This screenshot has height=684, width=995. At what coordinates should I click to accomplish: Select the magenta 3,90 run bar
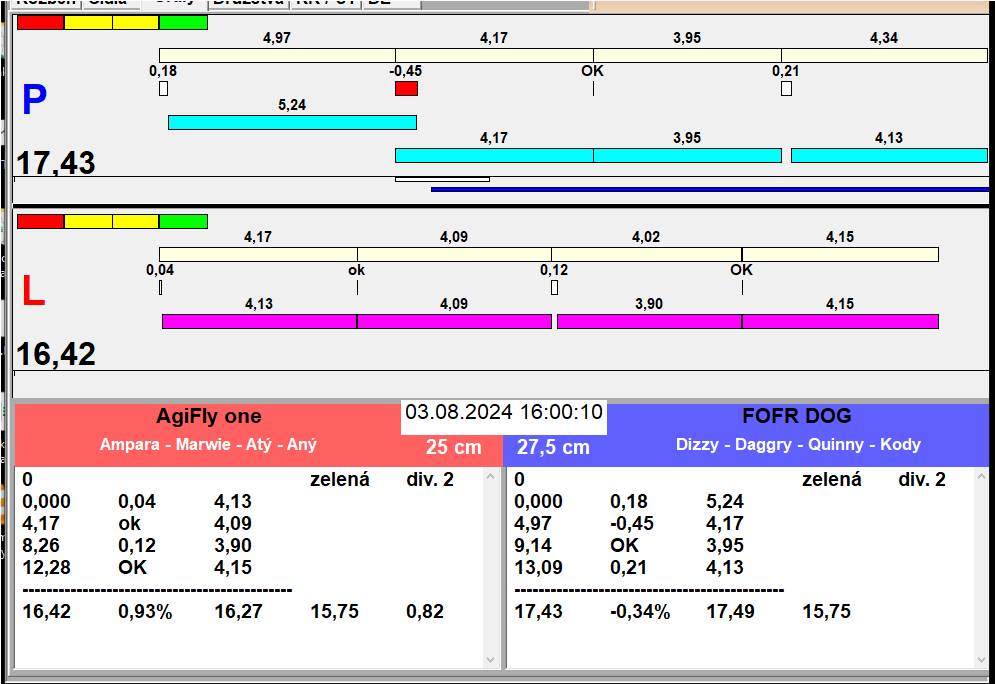click(x=648, y=321)
